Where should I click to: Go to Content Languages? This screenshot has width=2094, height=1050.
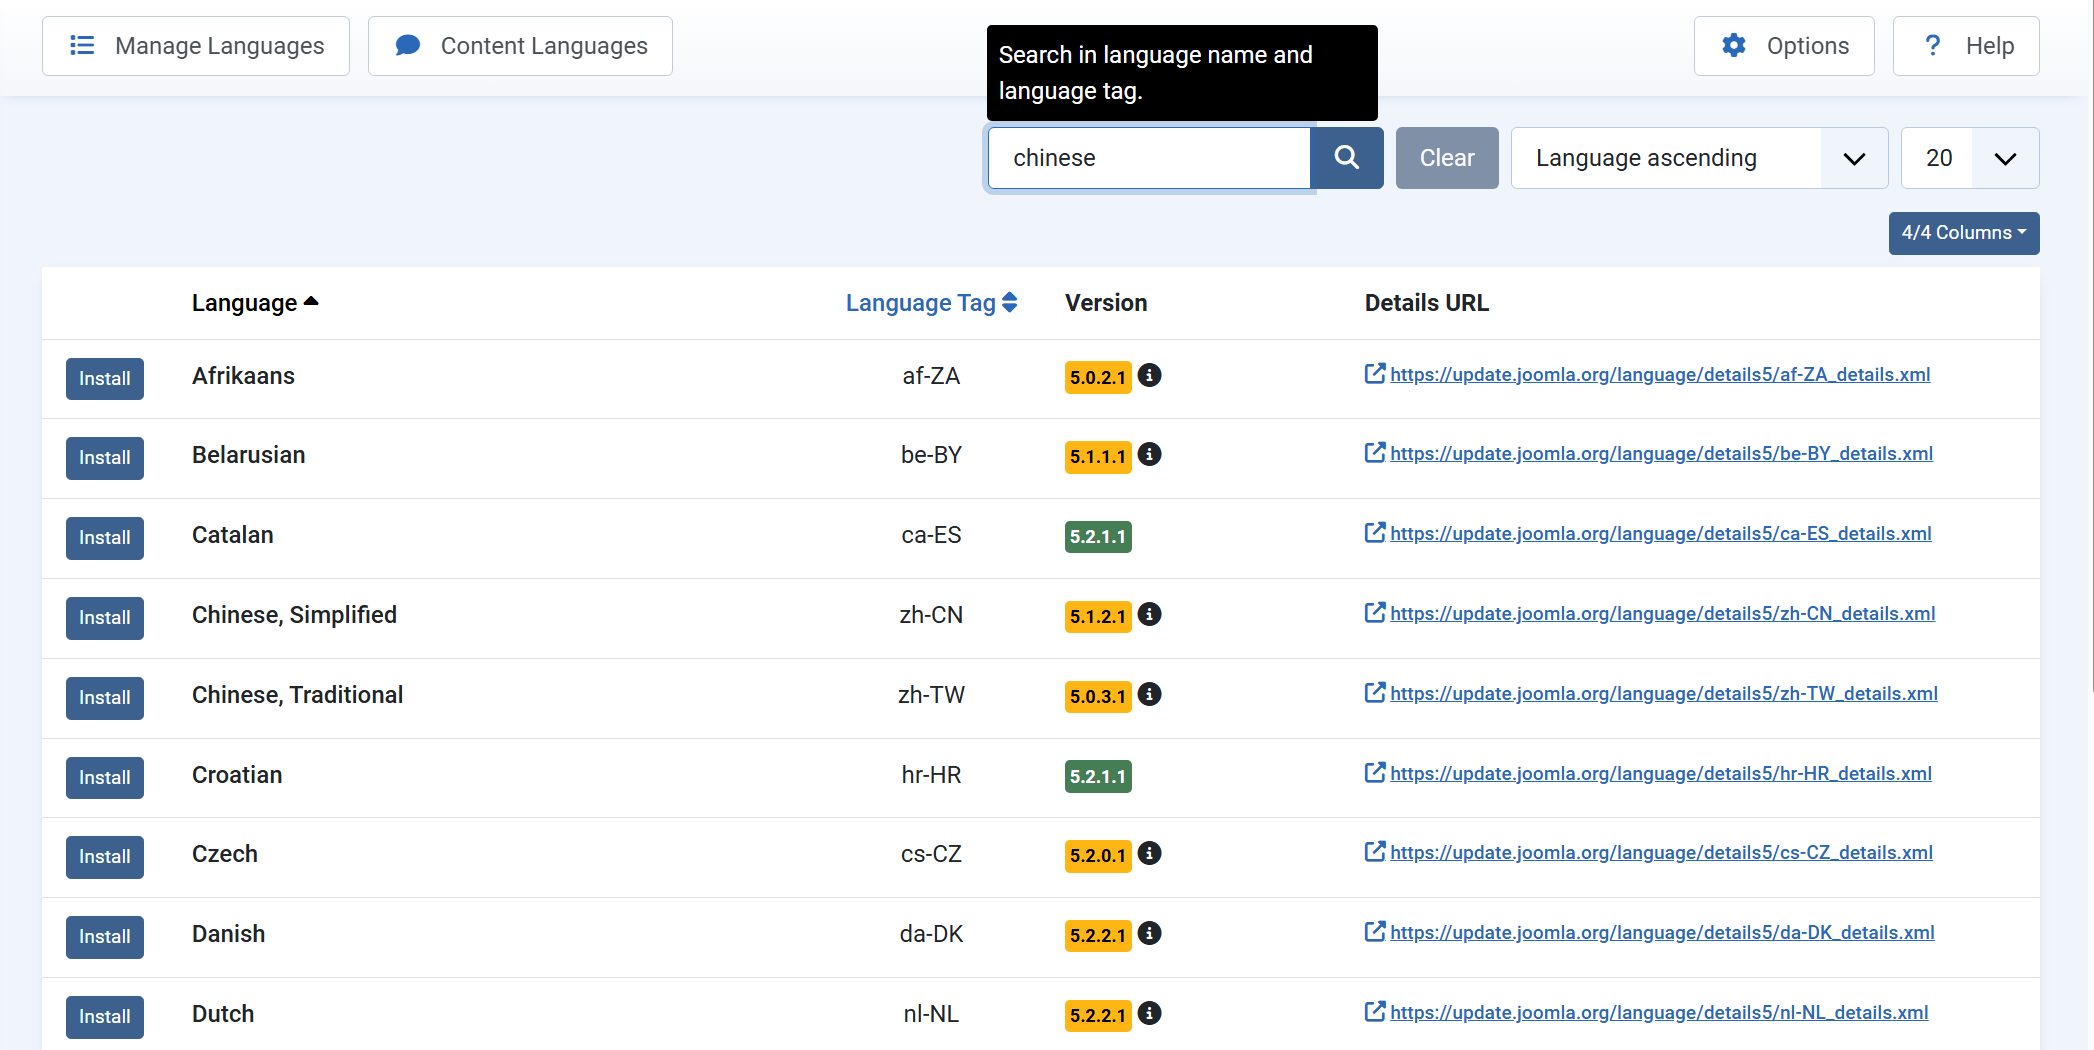pos(520,46)
